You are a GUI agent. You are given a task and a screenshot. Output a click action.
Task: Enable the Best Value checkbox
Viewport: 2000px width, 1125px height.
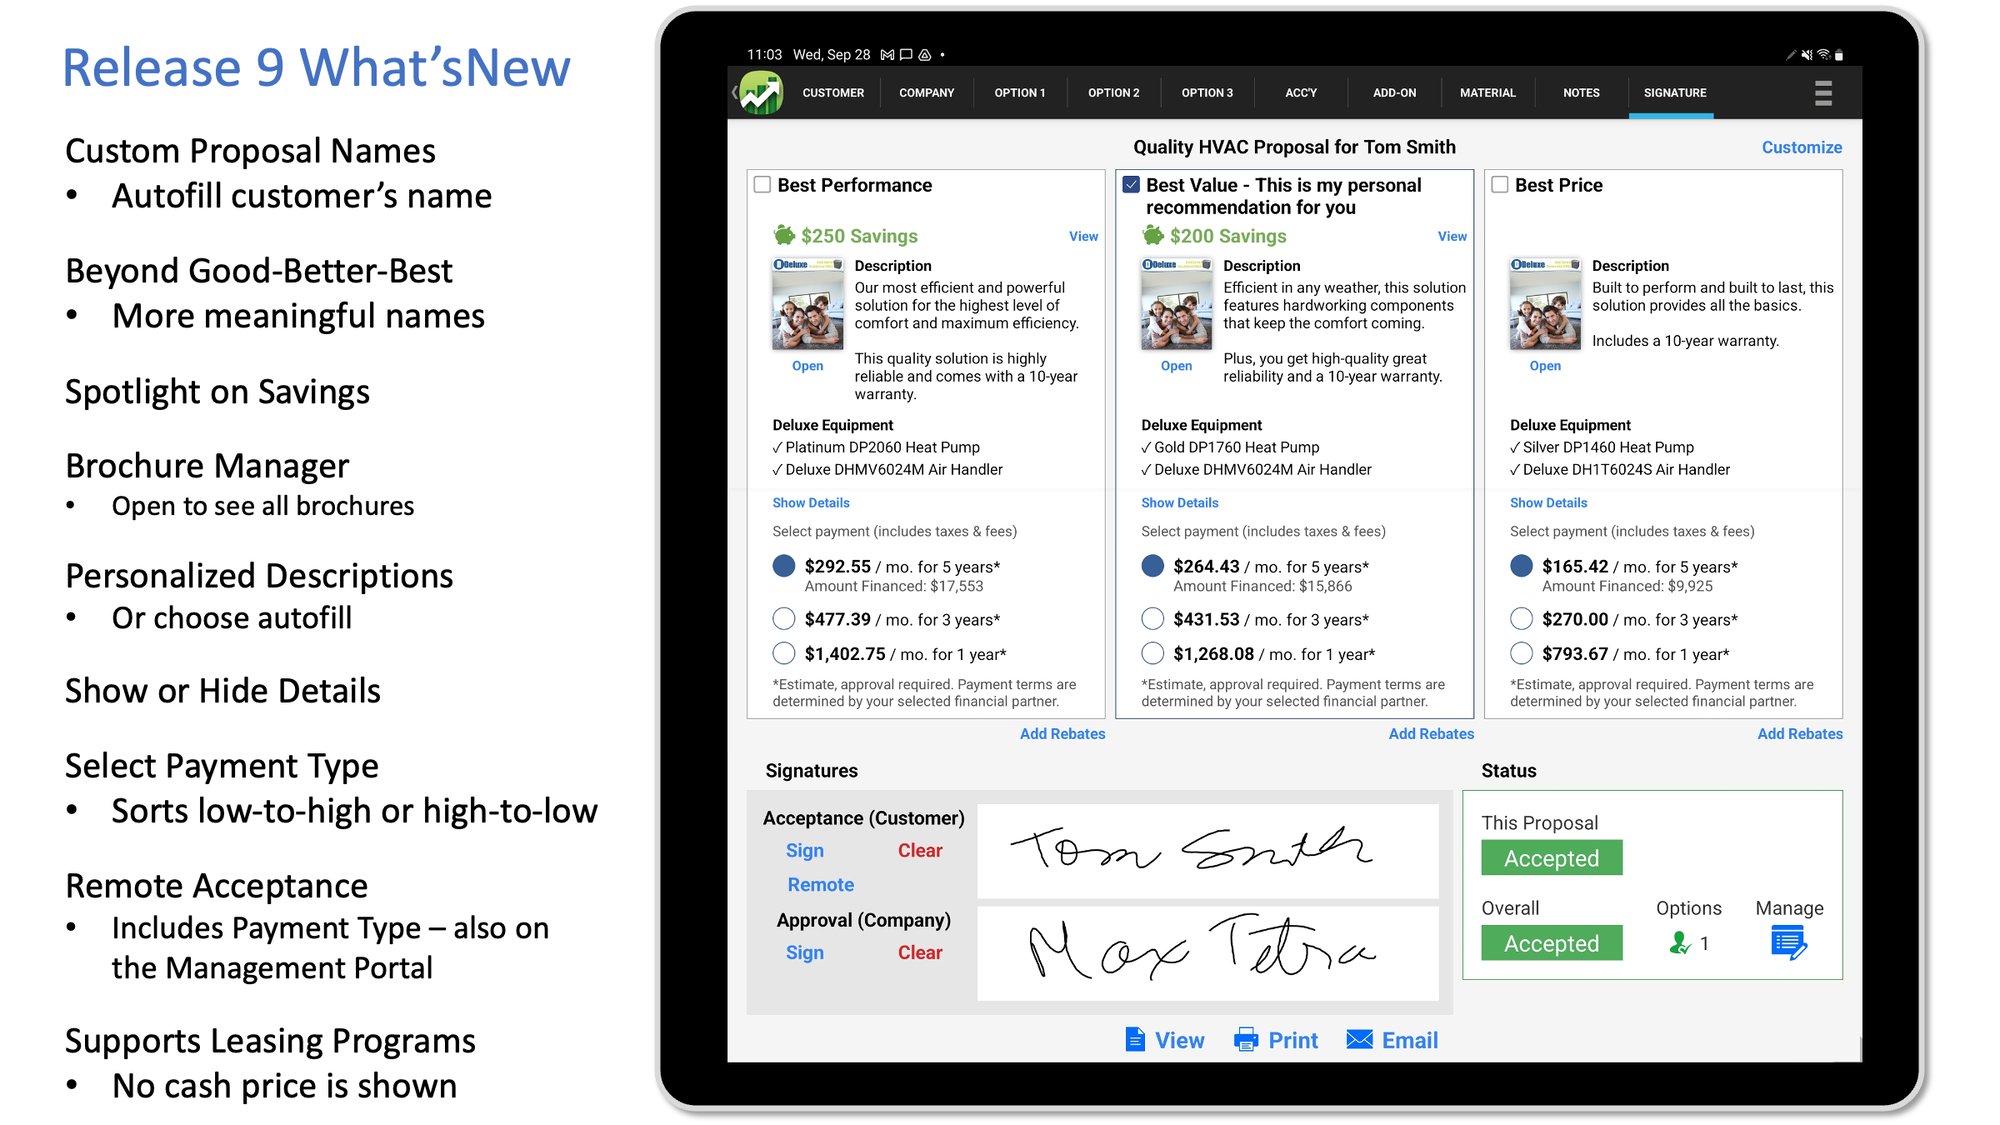click(x=1135, y=185)
